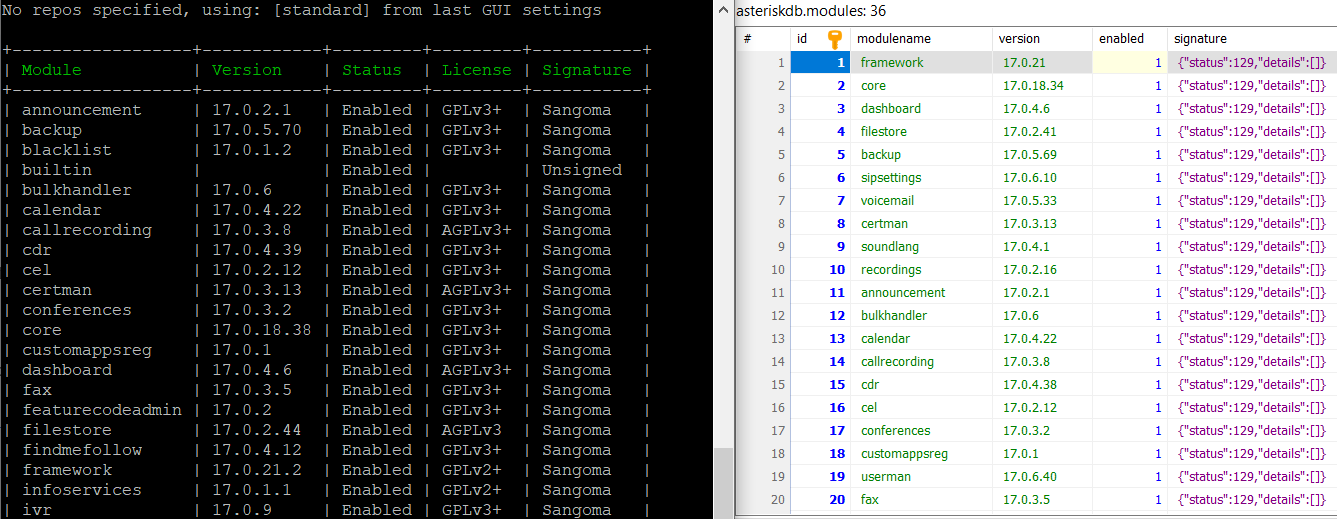Screen dimensions: 1337x519
Task: Click terminal version 17.0.5.70 for backup
Action: [x=256, y=130]
